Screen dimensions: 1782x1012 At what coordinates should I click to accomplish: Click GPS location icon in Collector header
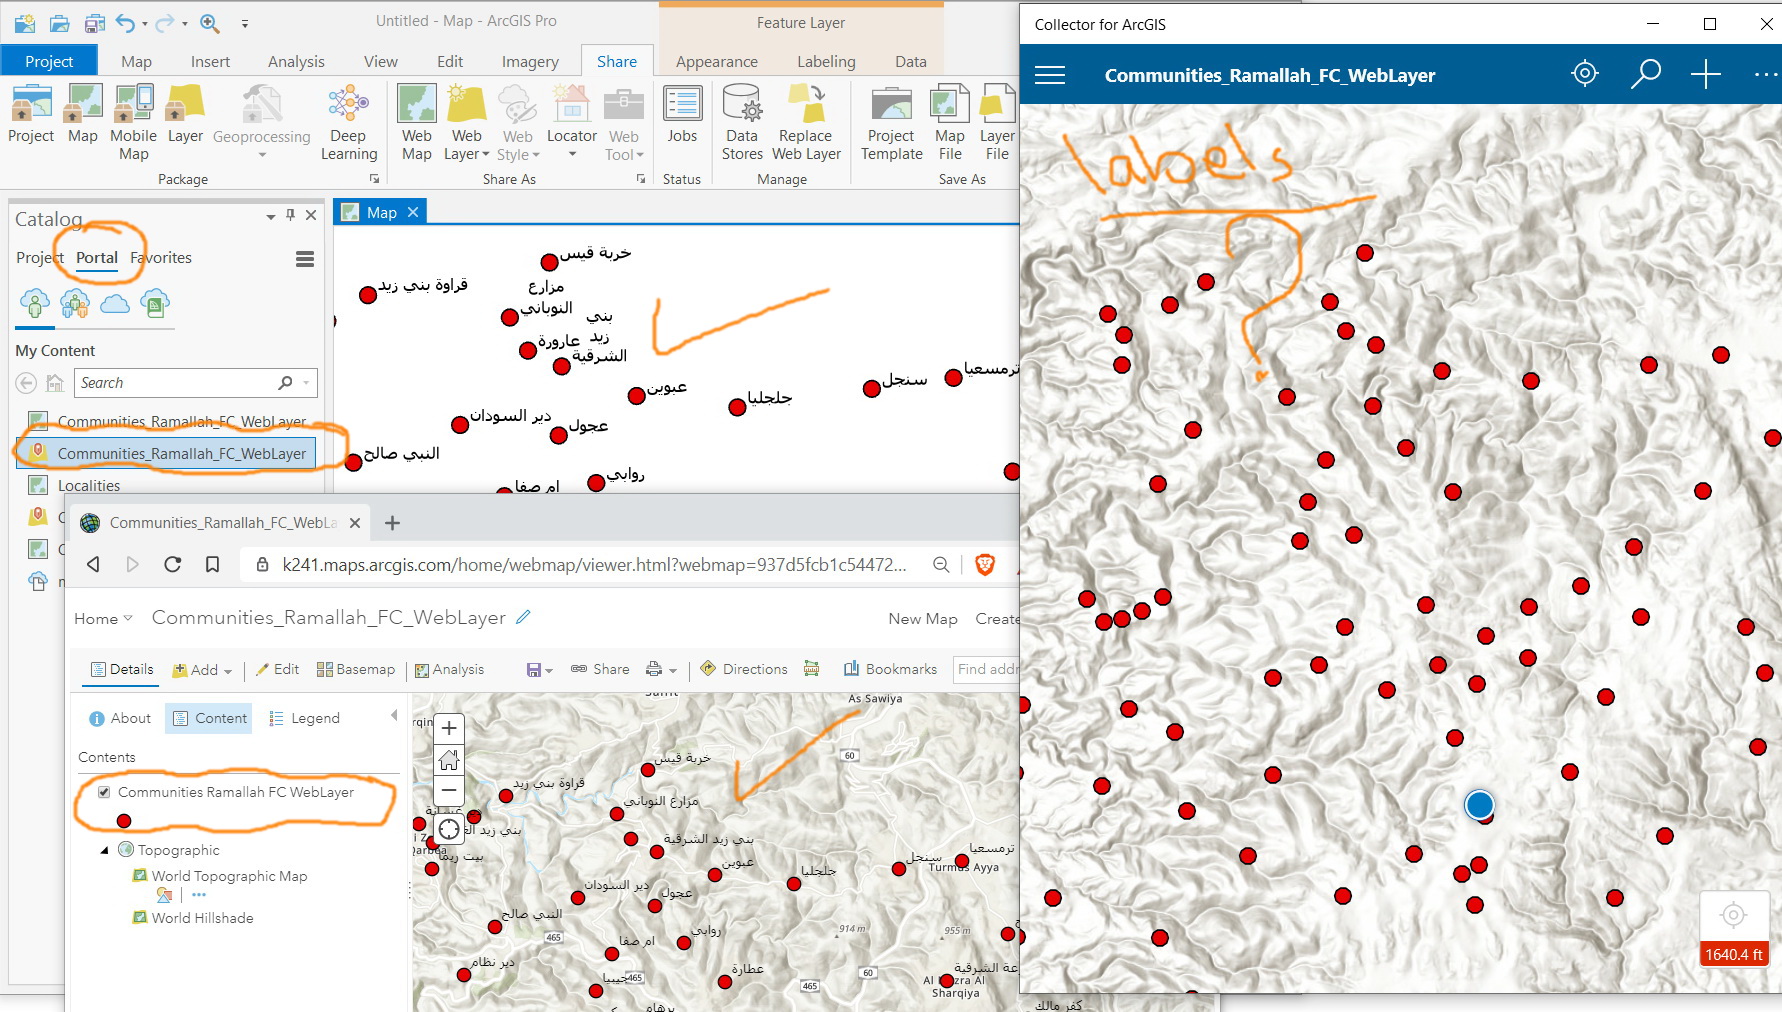(1585, 73)
